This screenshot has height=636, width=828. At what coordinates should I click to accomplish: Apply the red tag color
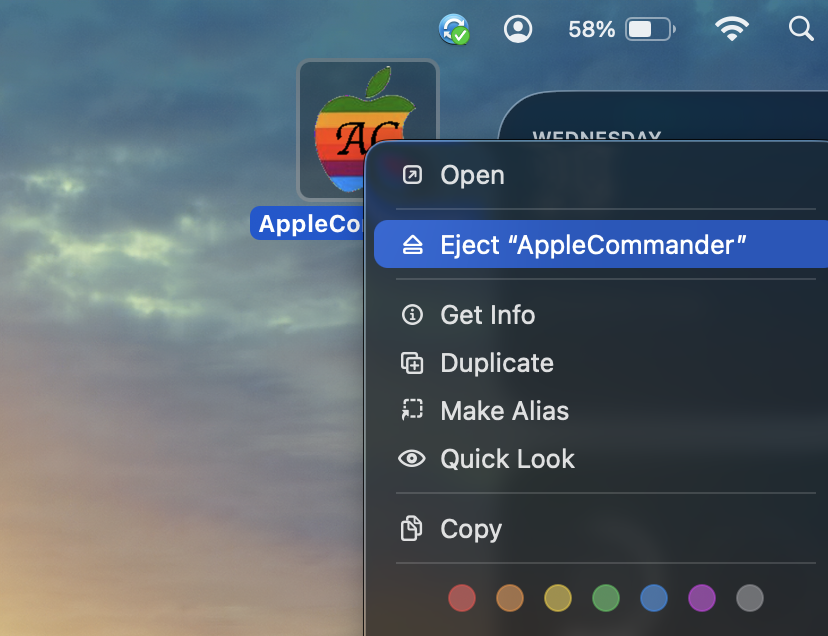[462, 598]
